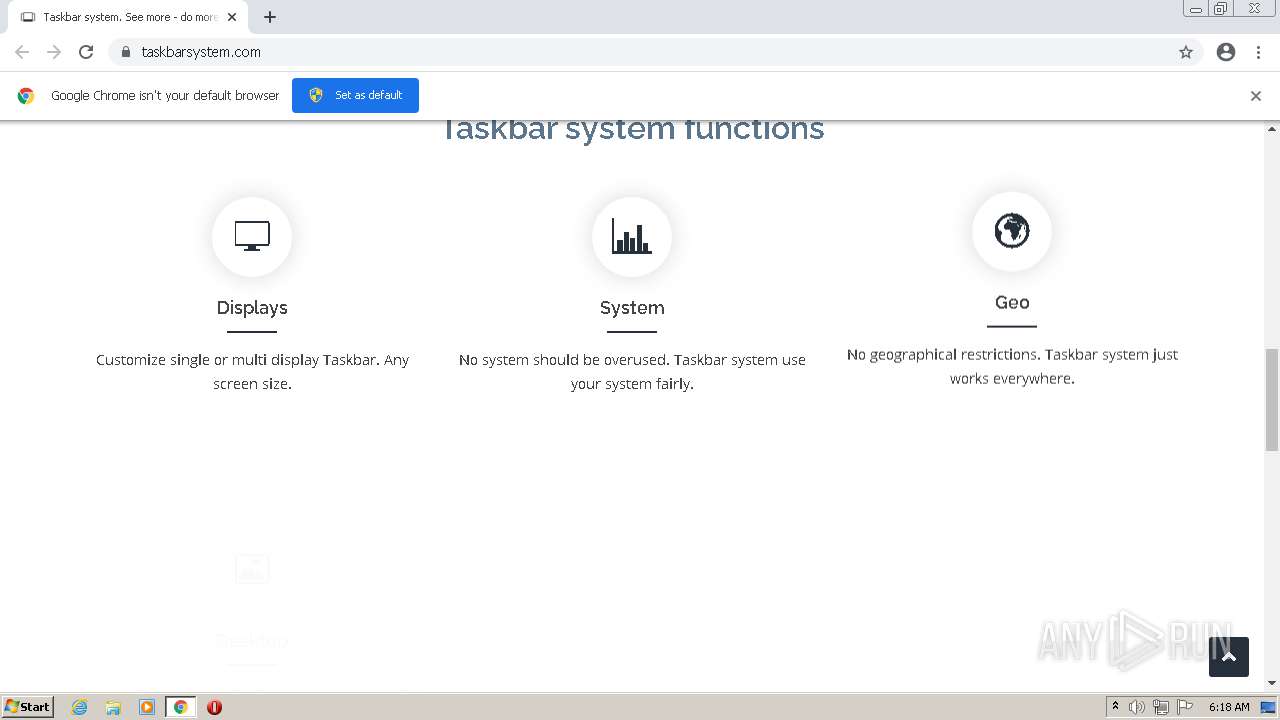
Task: Click the Geo heading
Action: click(1012, 302)
